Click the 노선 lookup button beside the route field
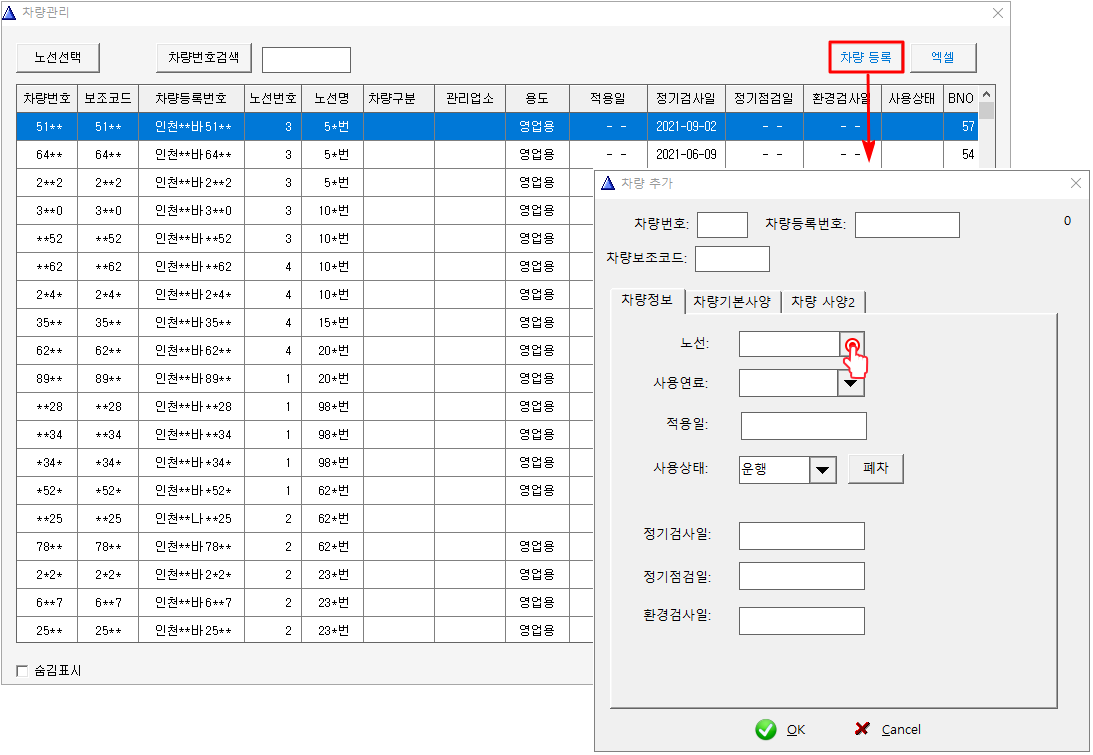Viewport: 1093px width, 755px height. tap(852, 344)
